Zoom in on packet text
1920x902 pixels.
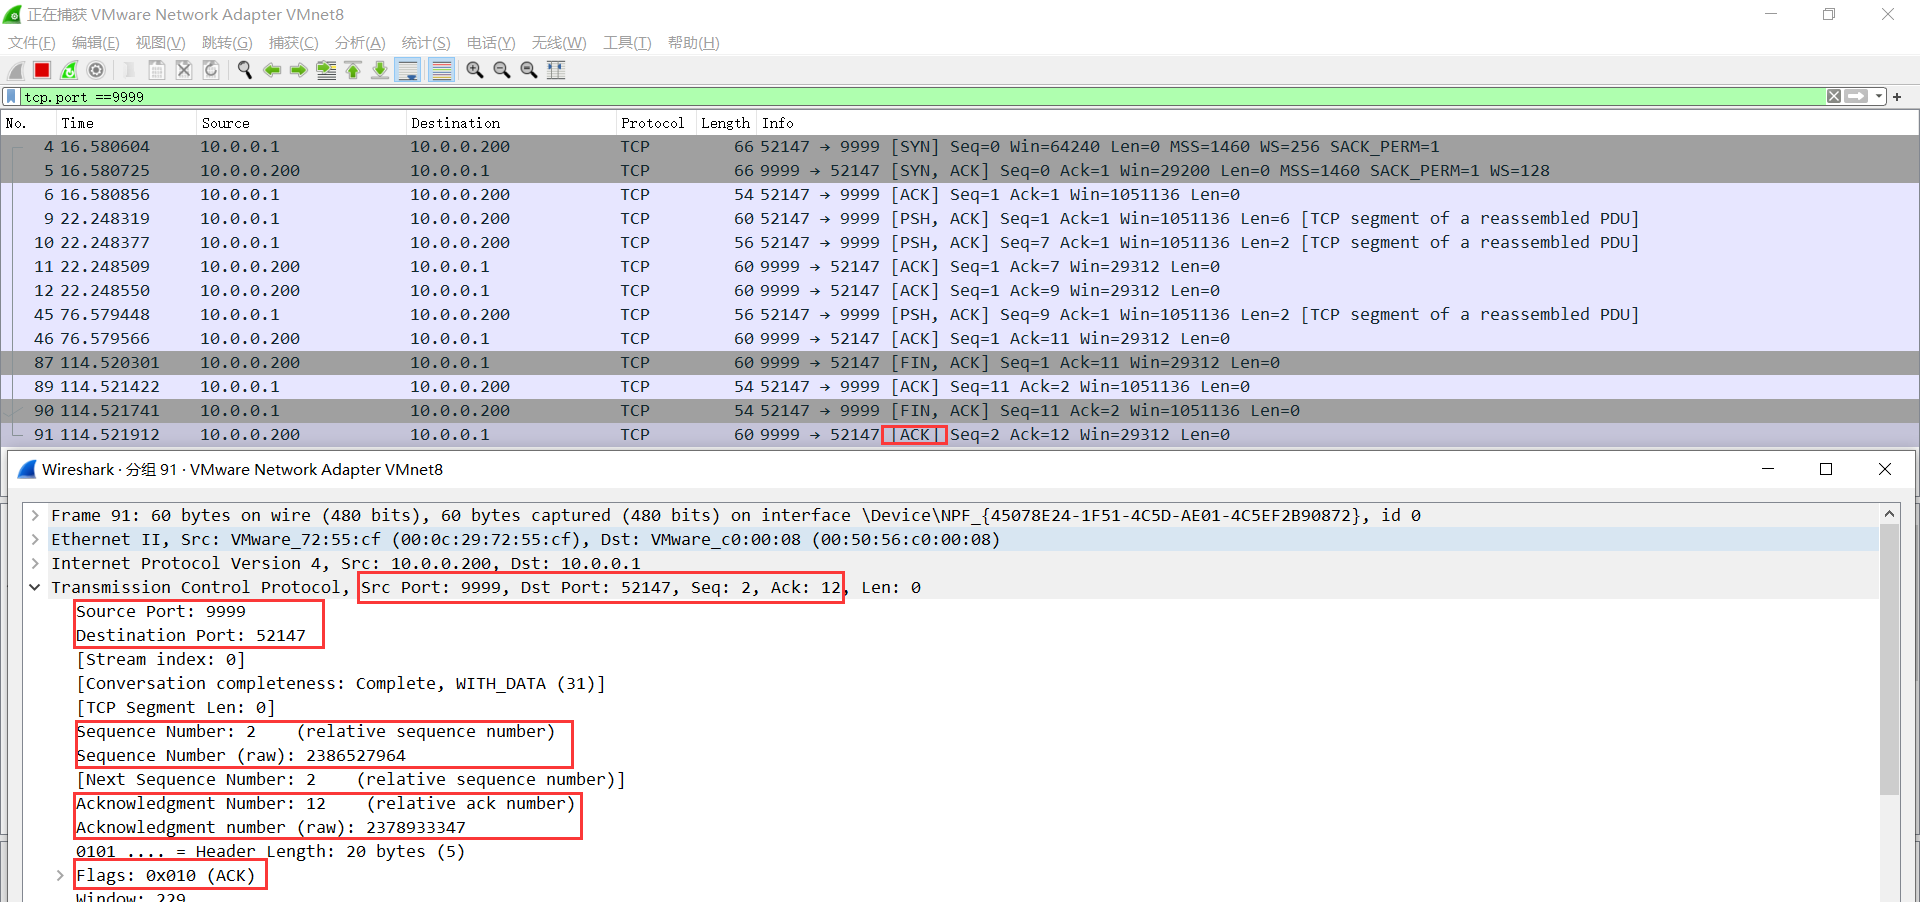pyautogui.click(x=475, y=70)
